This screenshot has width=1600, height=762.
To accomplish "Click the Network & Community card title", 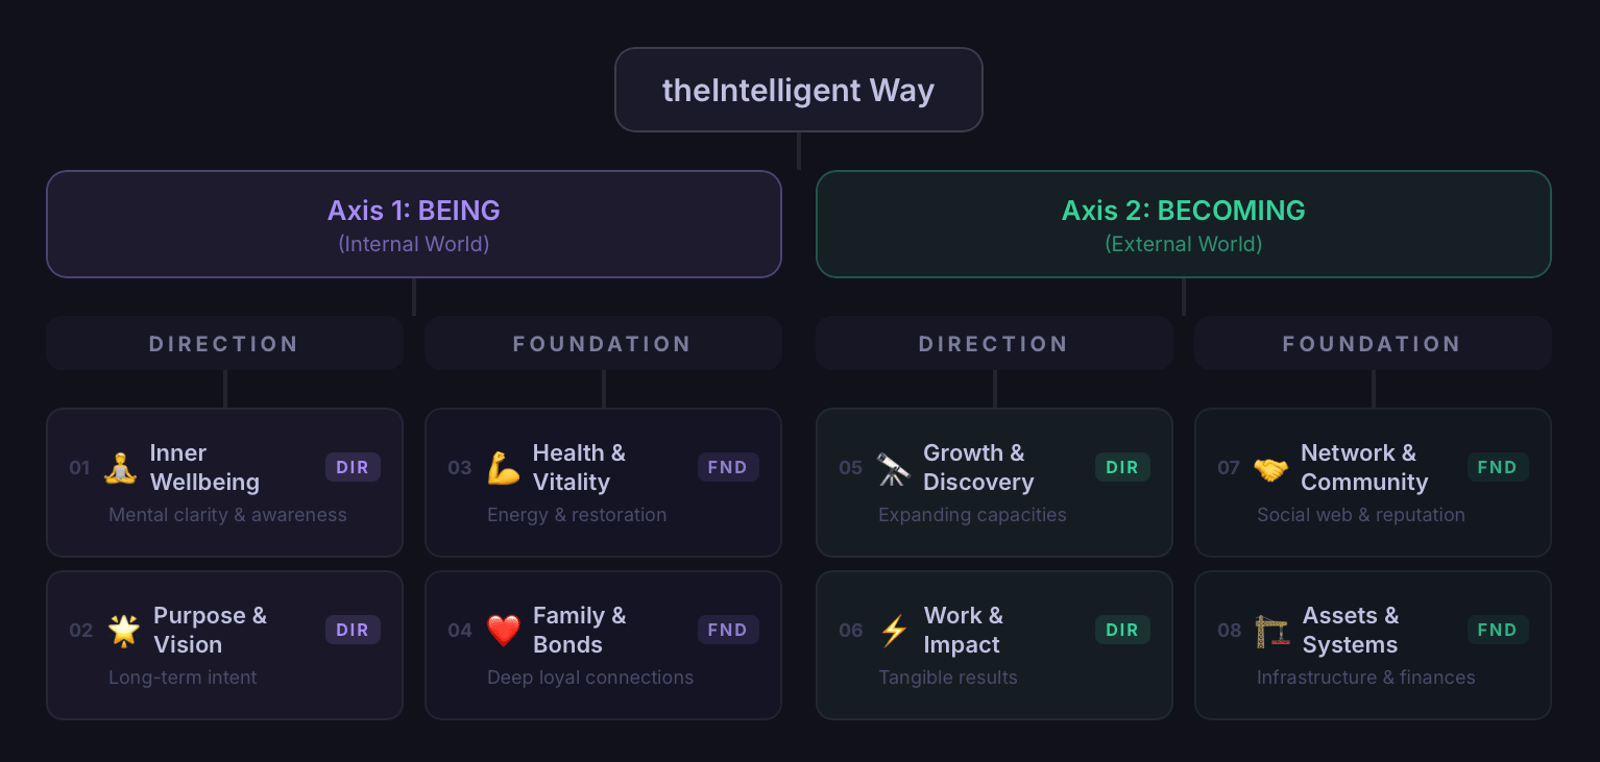I will (x=1364, y=467).
